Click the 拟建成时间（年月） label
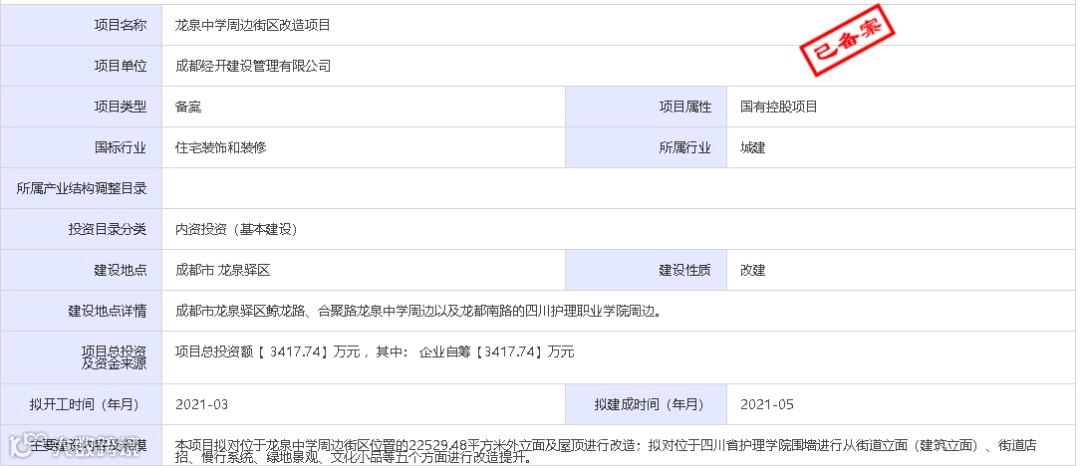Screen dimensions: 1080x466 pos(652,404)
